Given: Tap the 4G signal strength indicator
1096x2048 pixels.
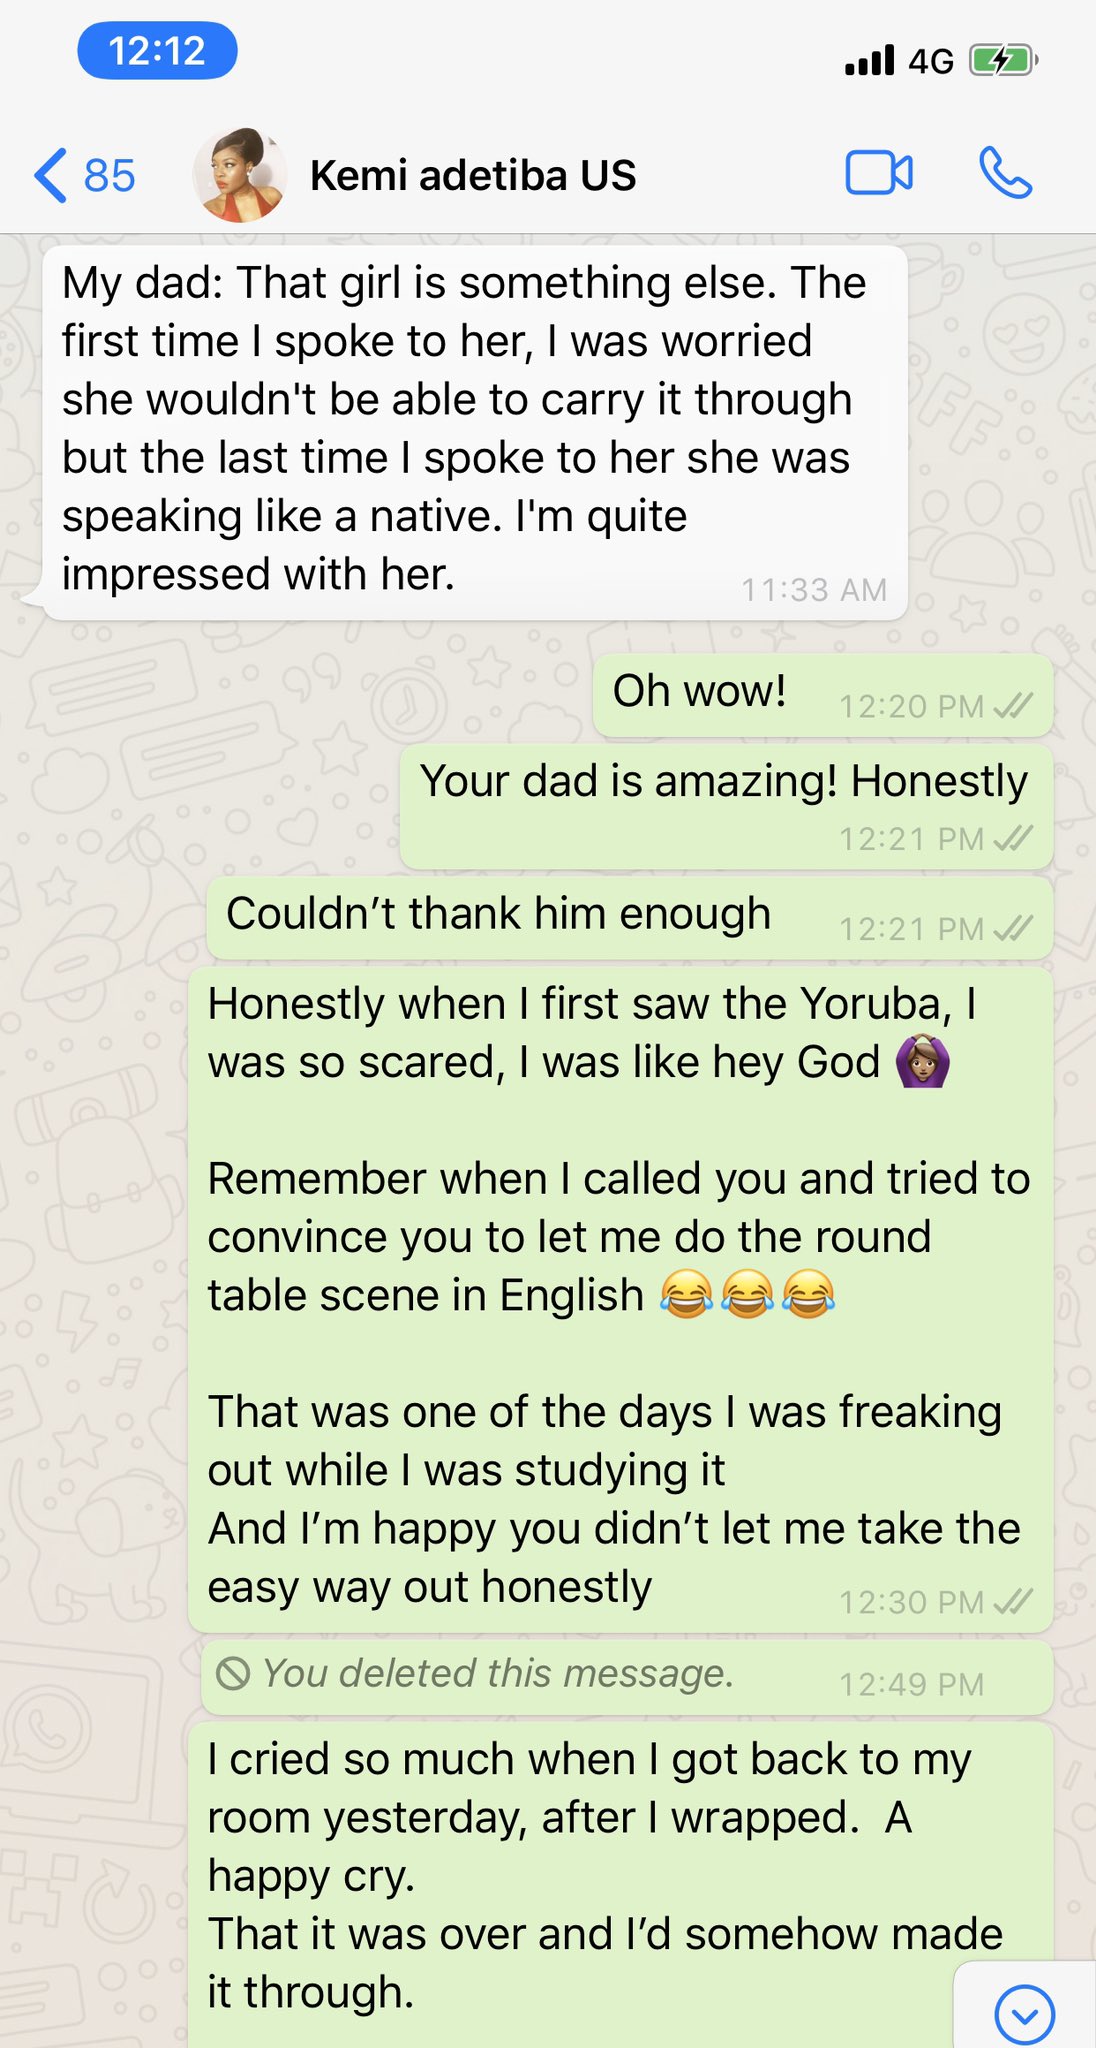Looking at the screenshot, I should [x=869, y=61].
